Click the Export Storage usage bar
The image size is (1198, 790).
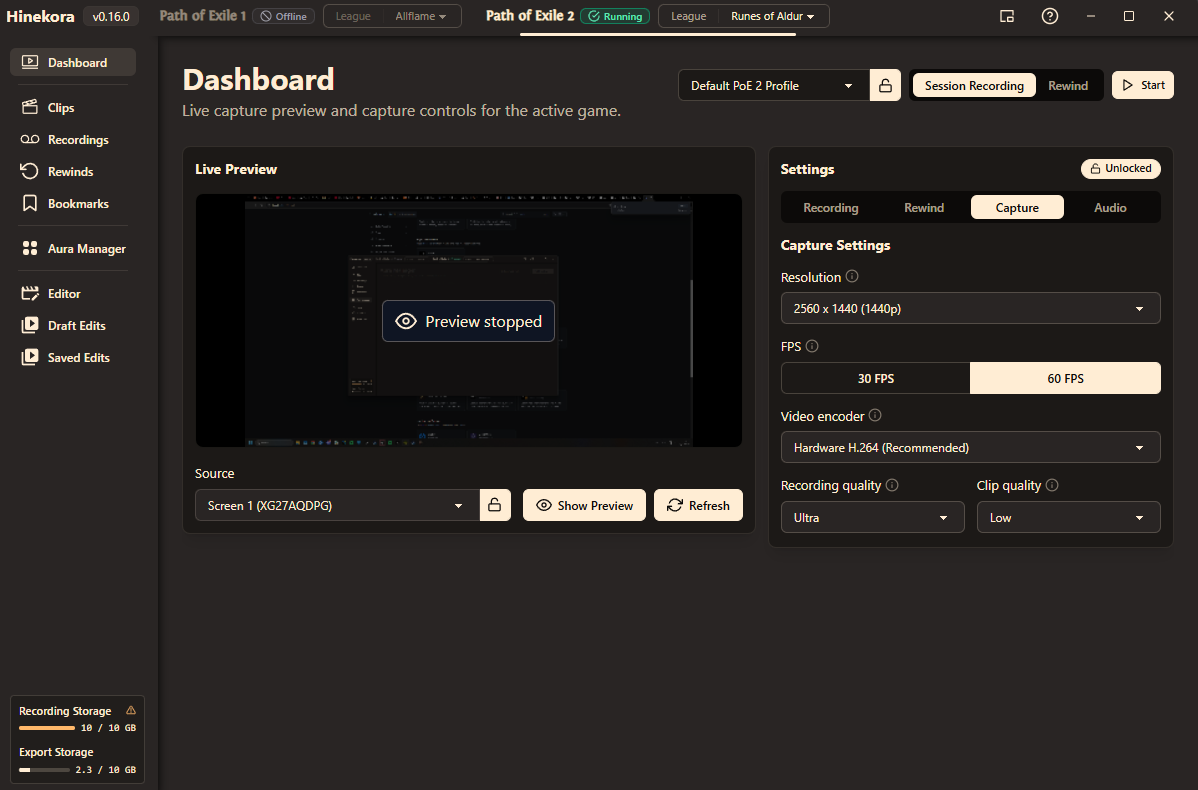(x=44, y=770)
